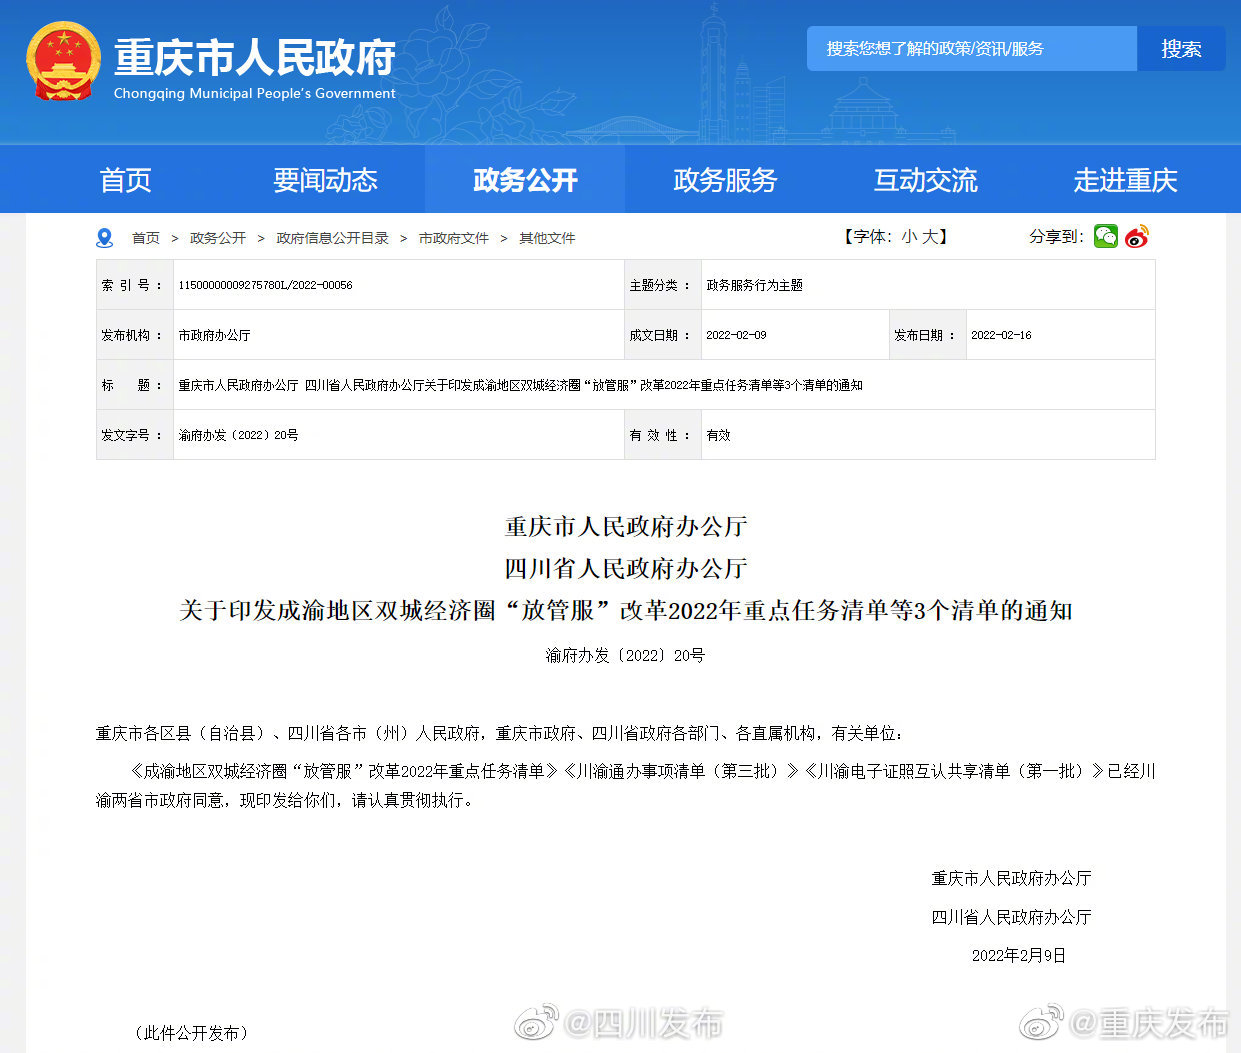Click the 市政府办公厅 publisher value
This screenshot has height=1053, width=1241.
pyautogui.click(x=214, y=335)
